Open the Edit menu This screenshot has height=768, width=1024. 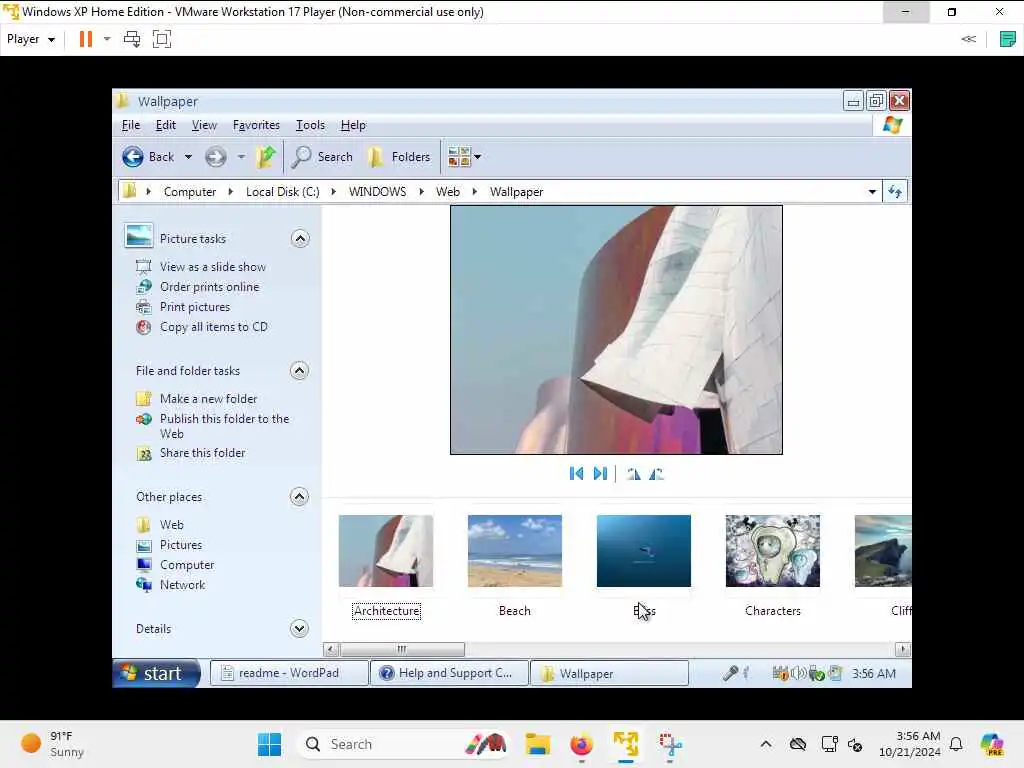coord(165,125)
